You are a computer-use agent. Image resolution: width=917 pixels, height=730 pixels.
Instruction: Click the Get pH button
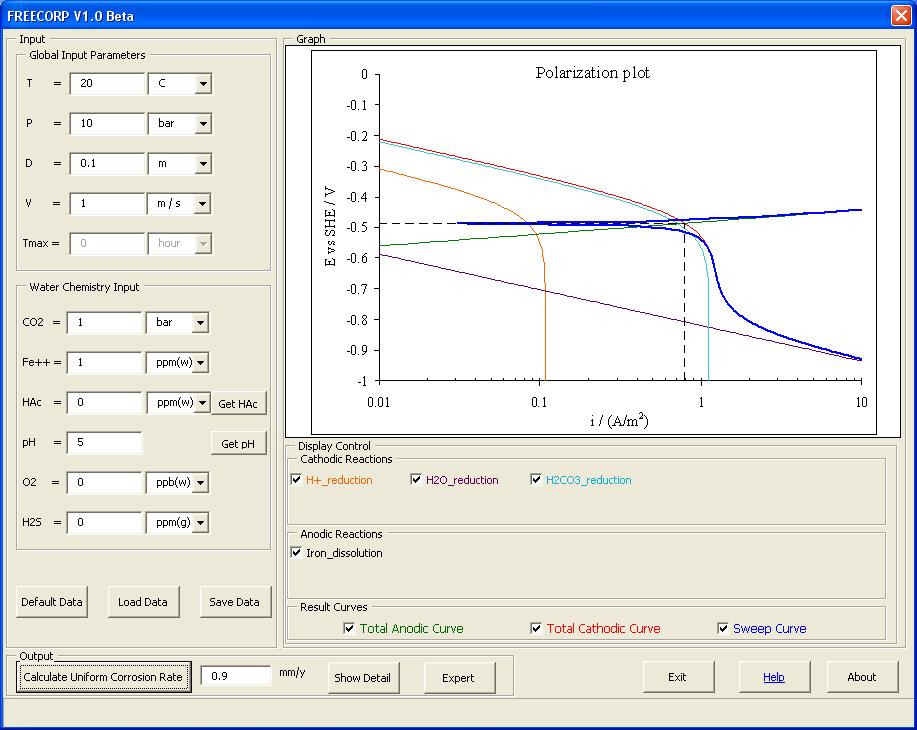coord(239,442)
